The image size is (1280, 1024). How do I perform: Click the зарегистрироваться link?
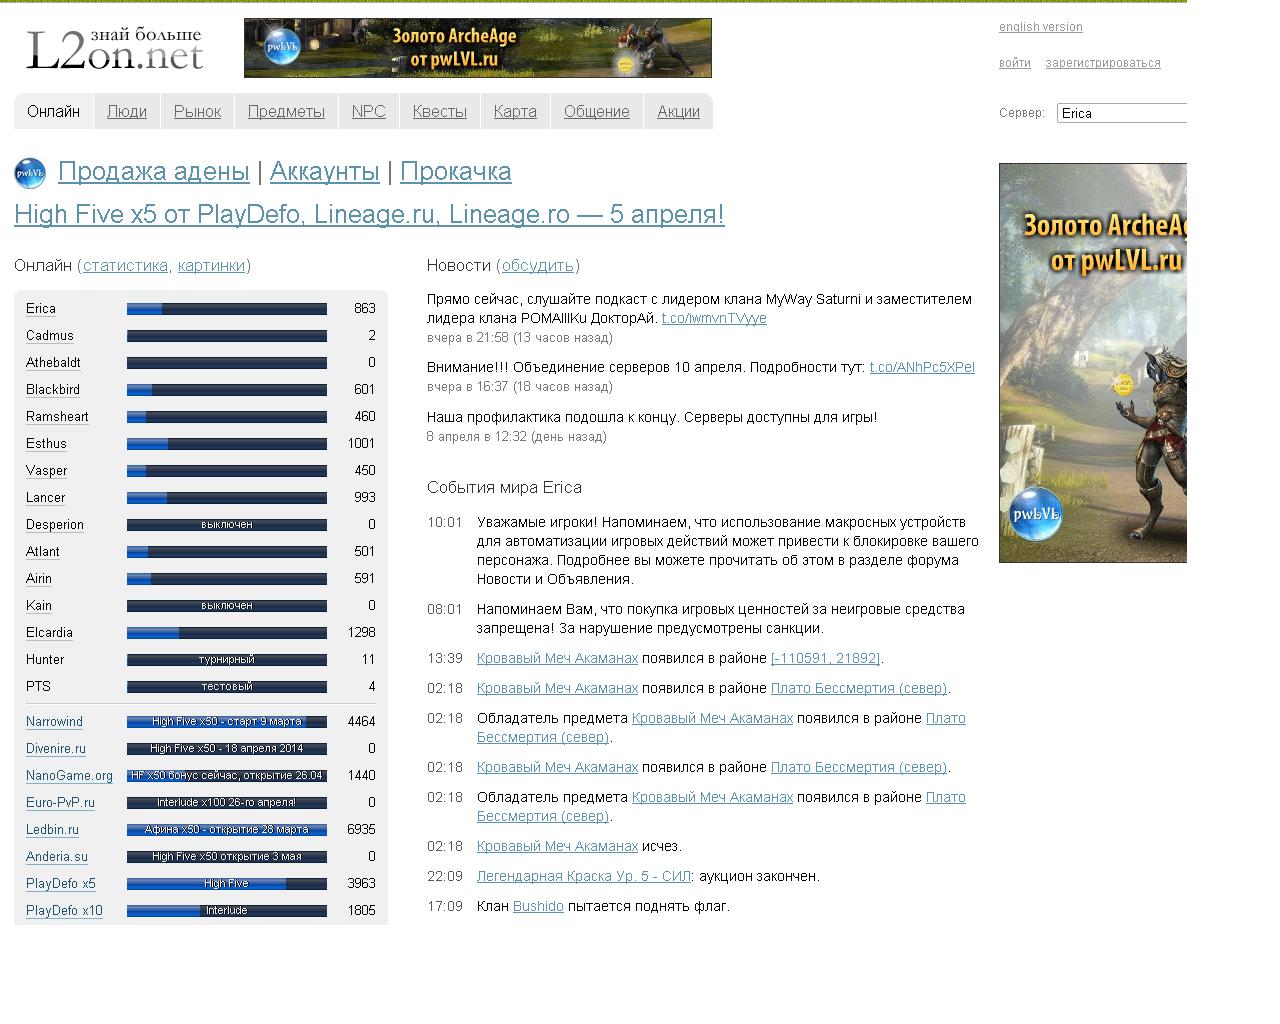(x=1103, y=63)
